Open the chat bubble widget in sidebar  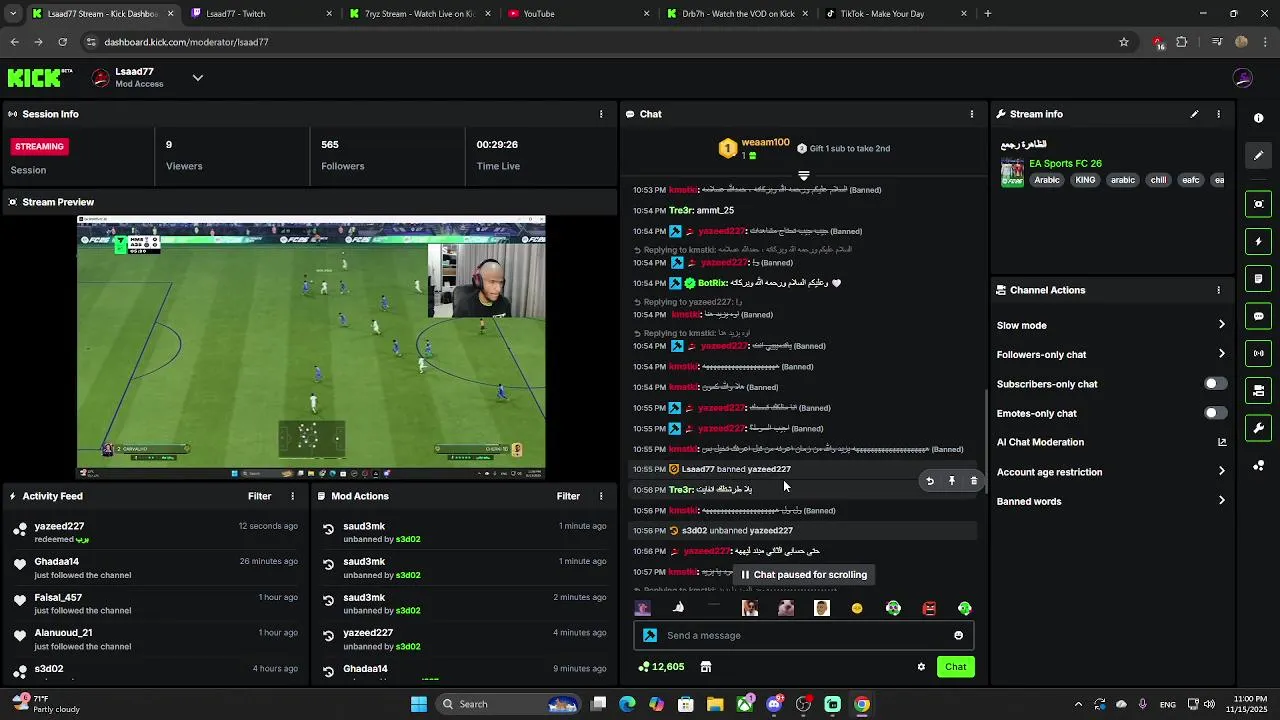click(1258, 316)
